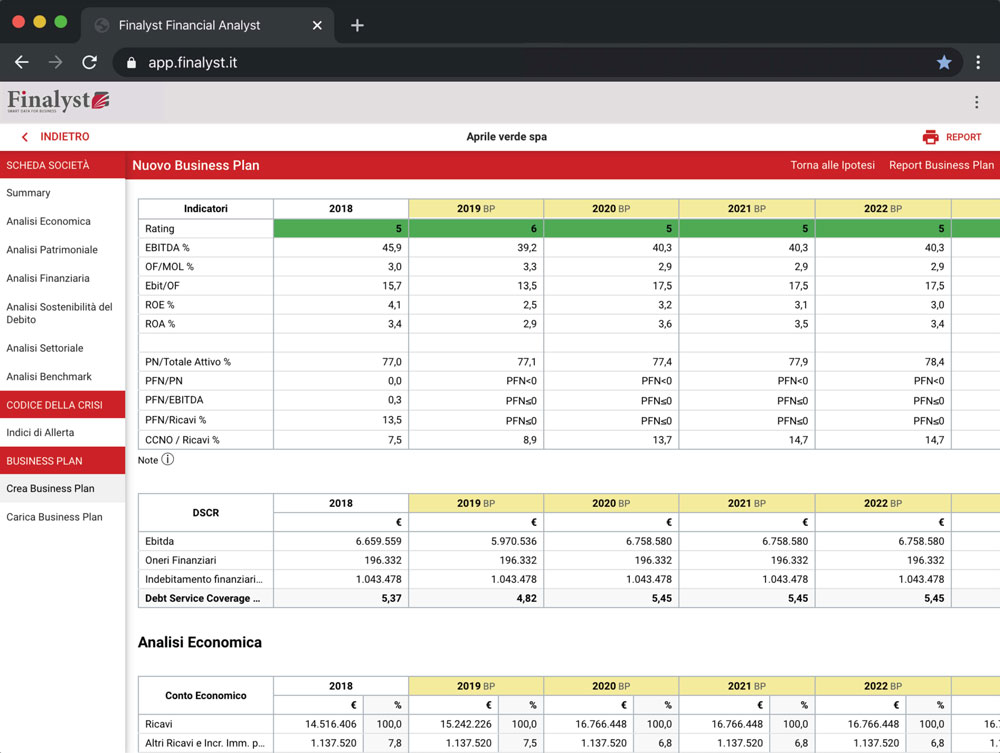This screenshot has height=753, width=1000.
Task: Click the red printer Report icon
Action: tap(930, 137)
